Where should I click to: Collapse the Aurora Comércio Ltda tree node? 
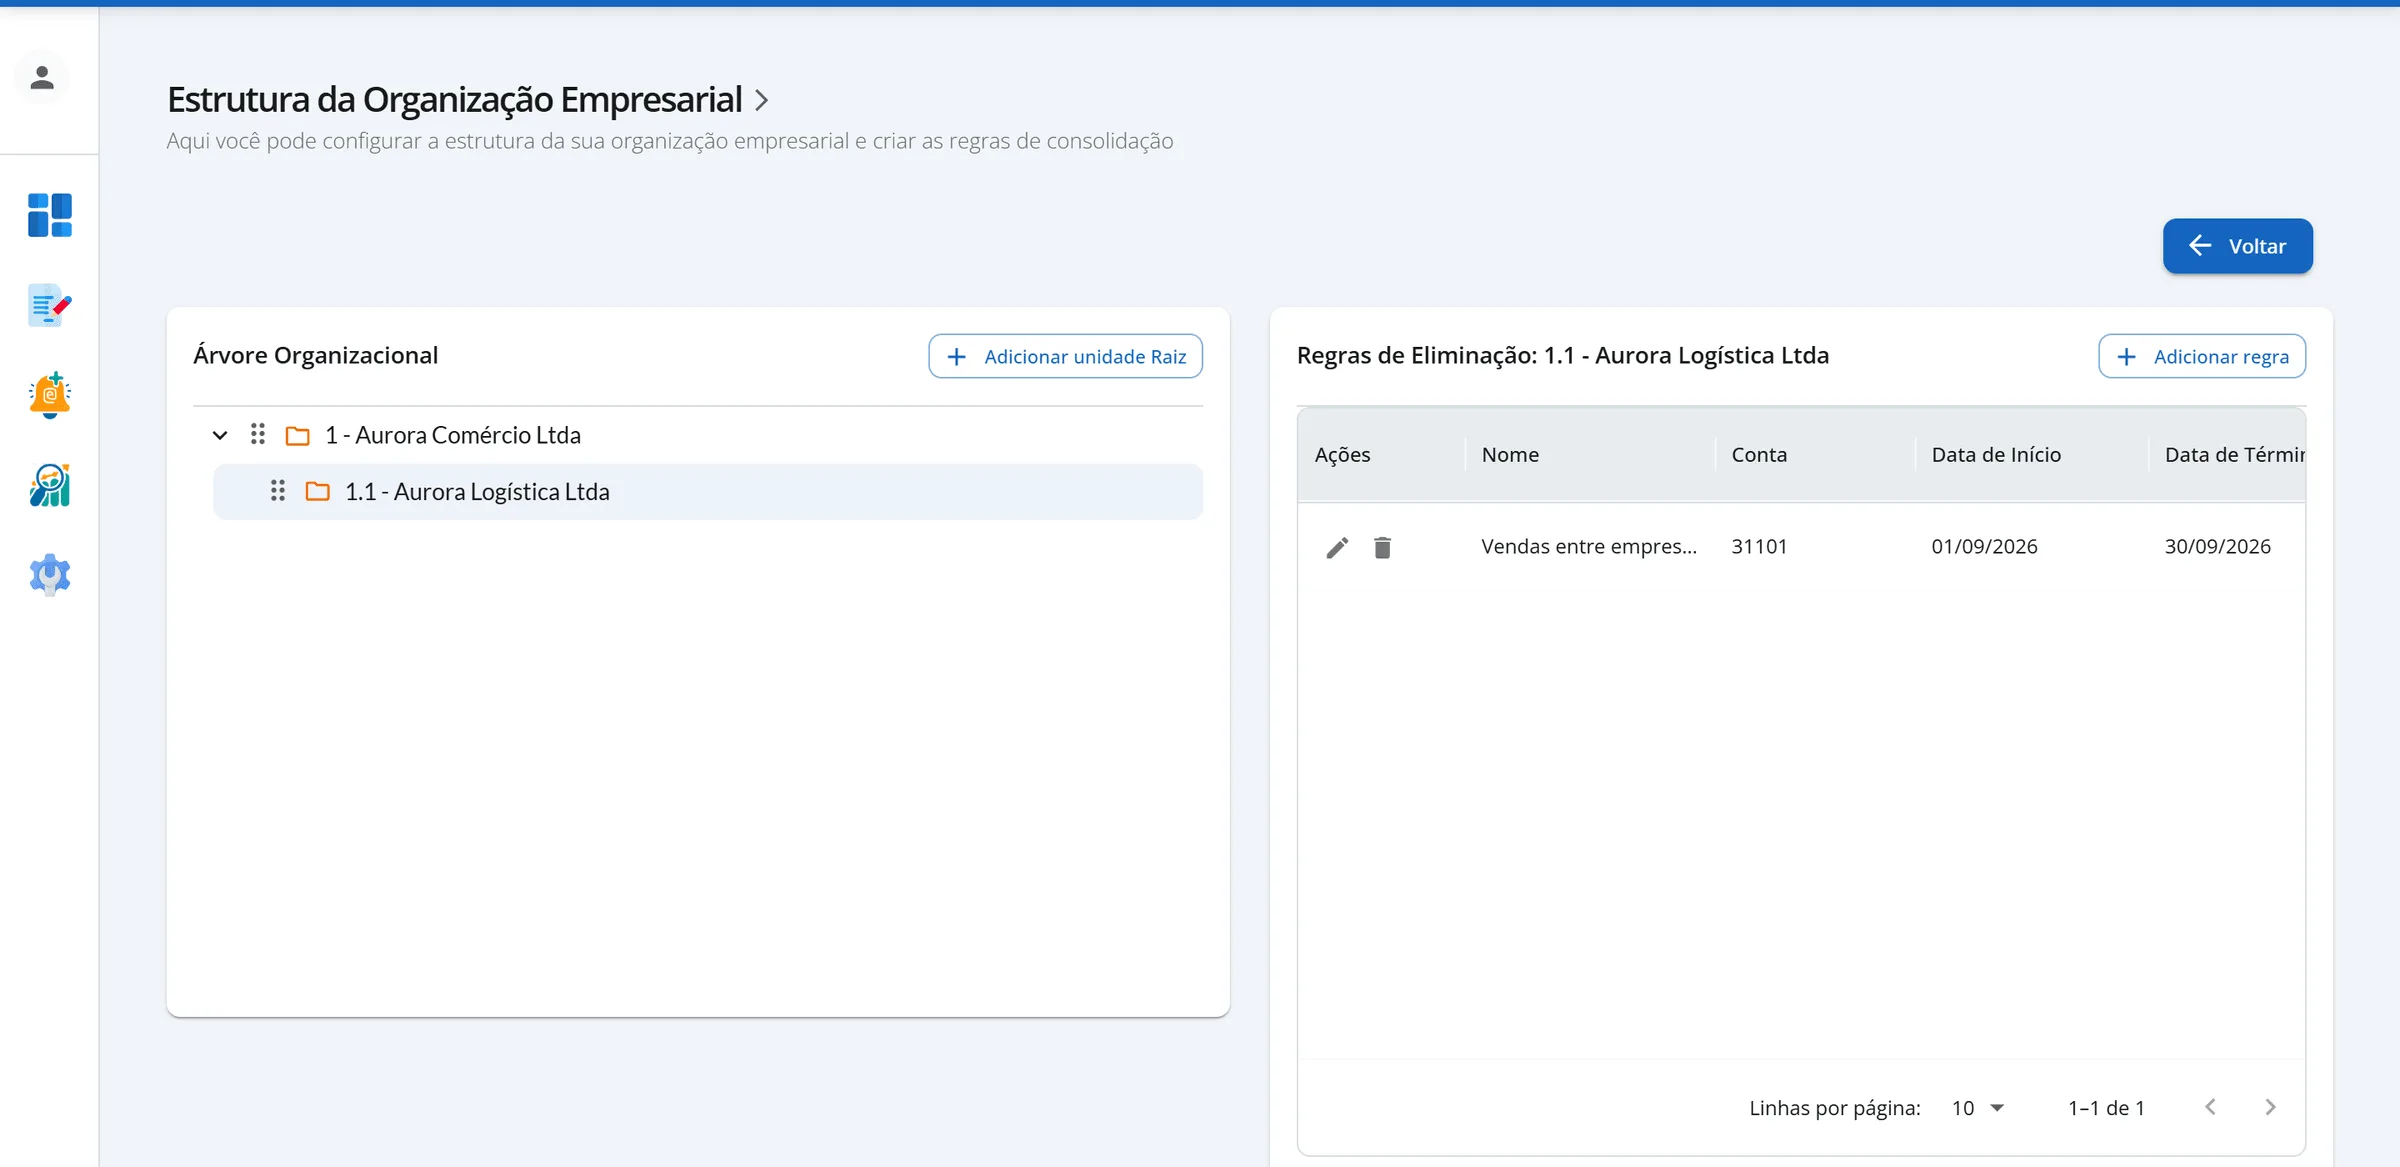(x=220, y=435)
